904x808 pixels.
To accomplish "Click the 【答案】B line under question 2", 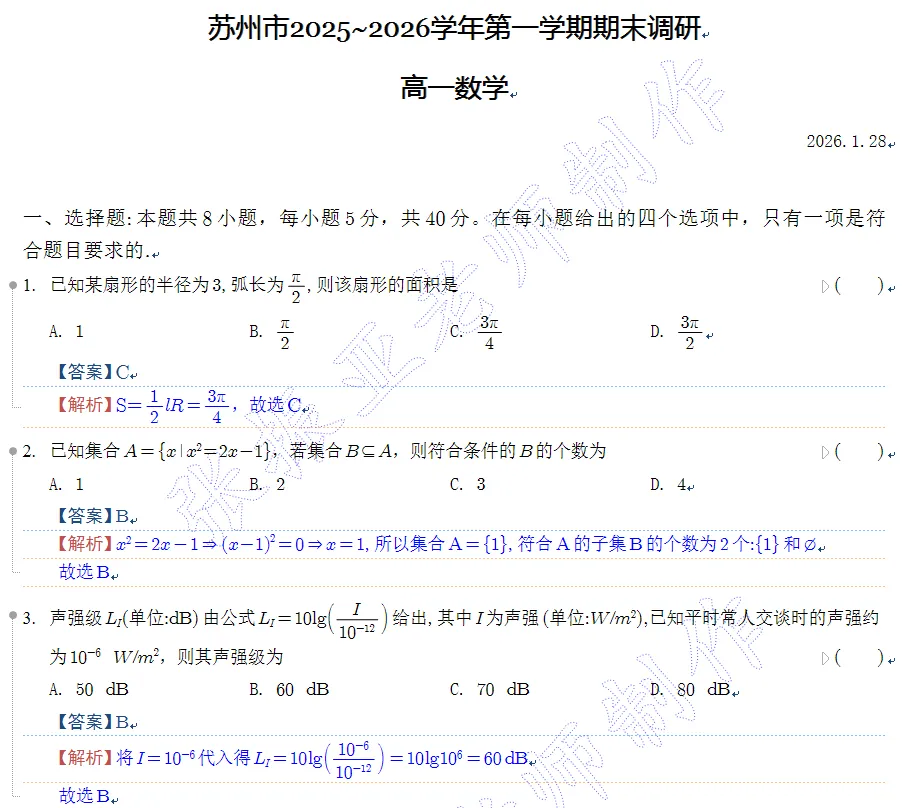I will coord(93,516).
